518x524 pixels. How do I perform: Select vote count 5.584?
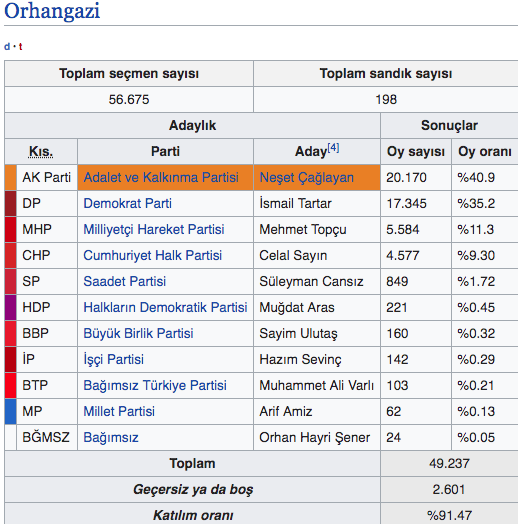(x=403, y=230)
